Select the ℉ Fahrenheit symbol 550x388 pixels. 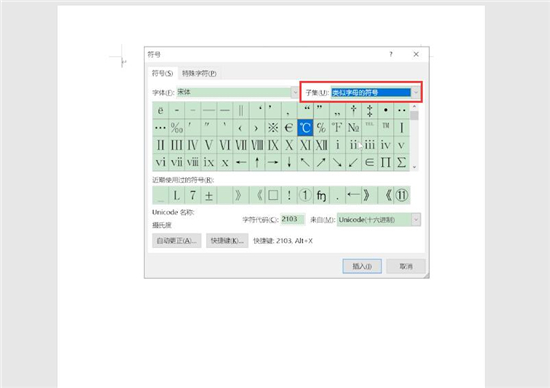(x=337, y=128)
